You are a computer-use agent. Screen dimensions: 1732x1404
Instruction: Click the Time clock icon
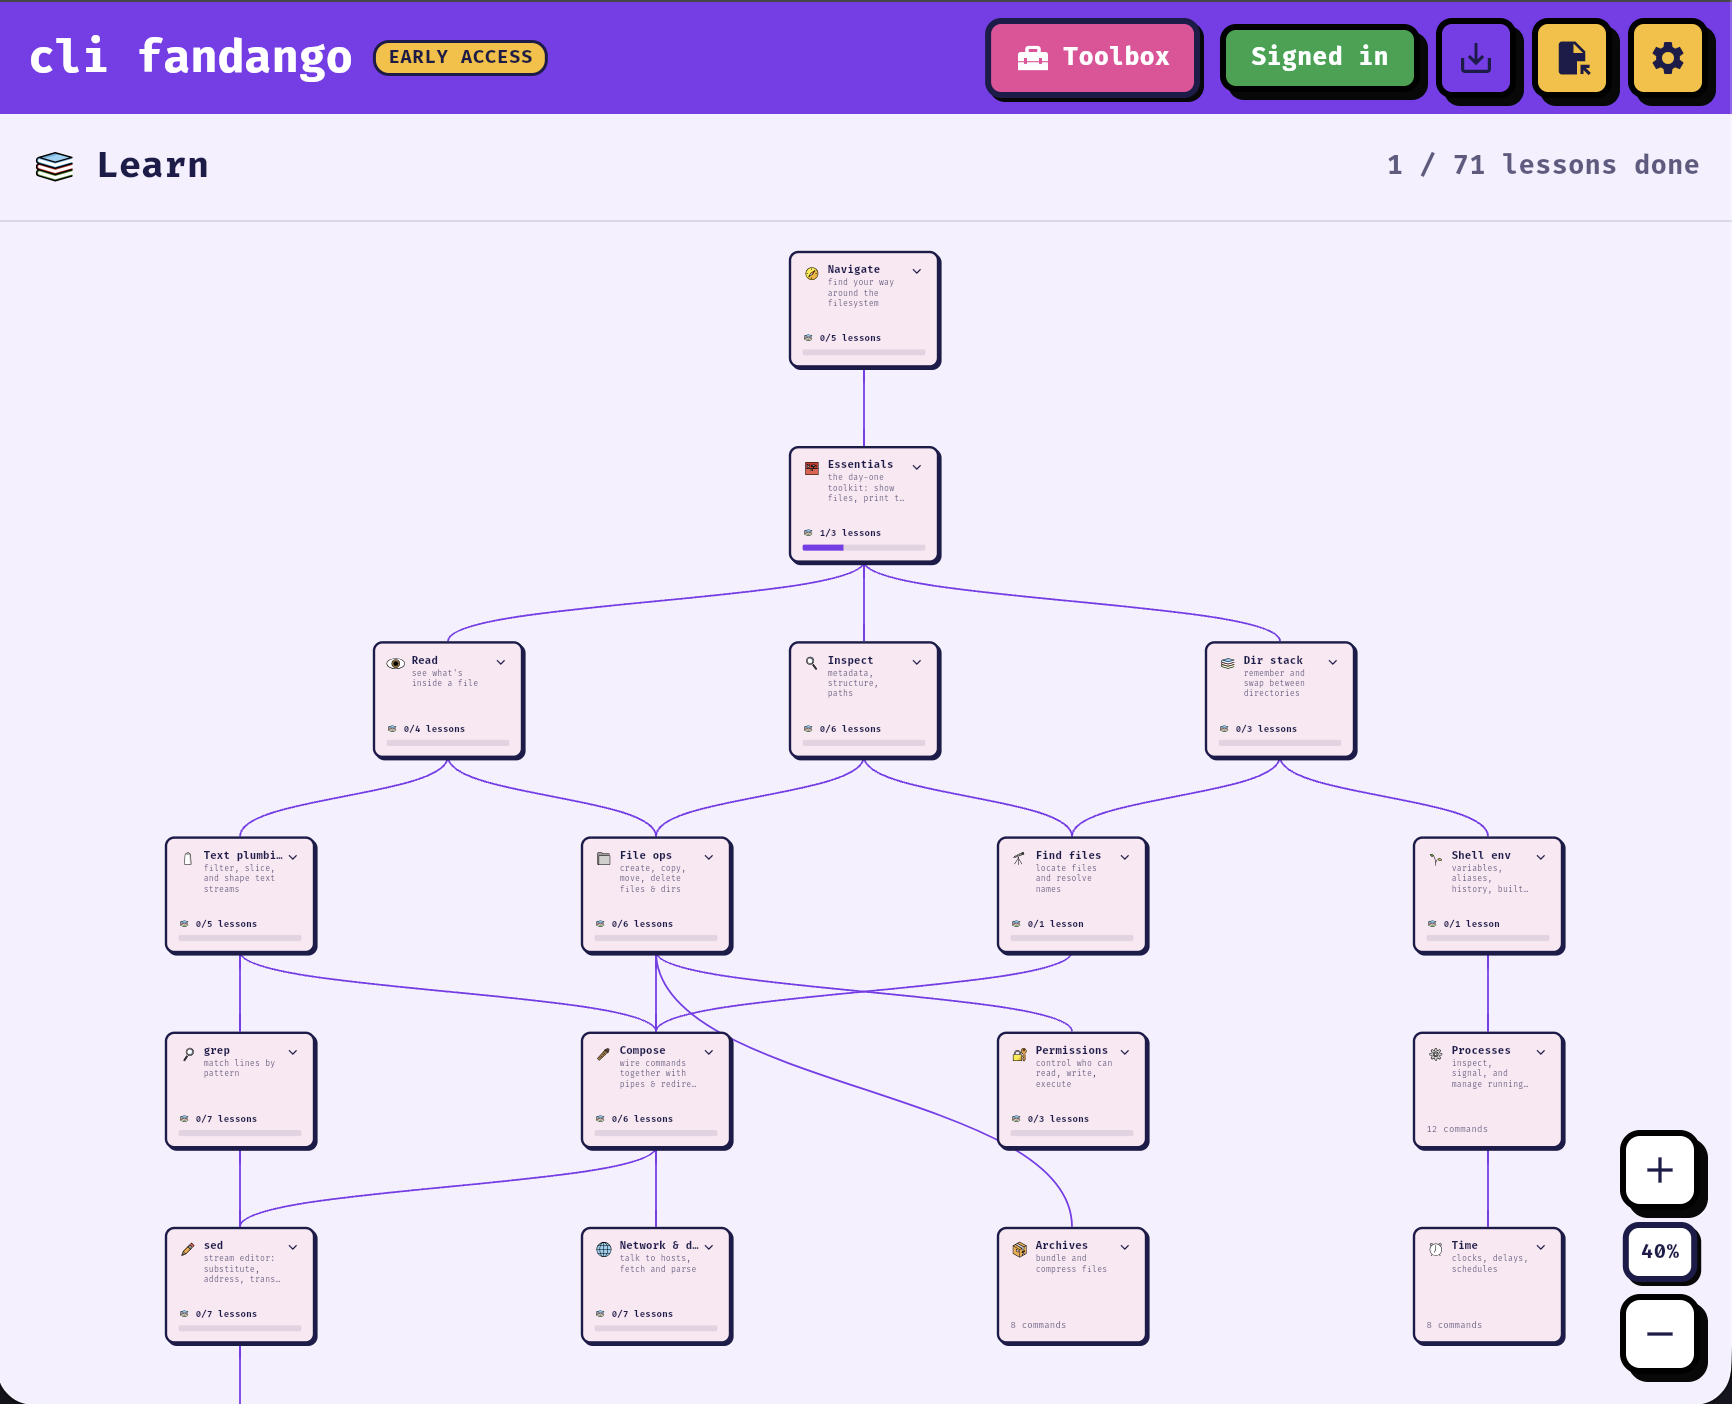click(1436, 1249)
